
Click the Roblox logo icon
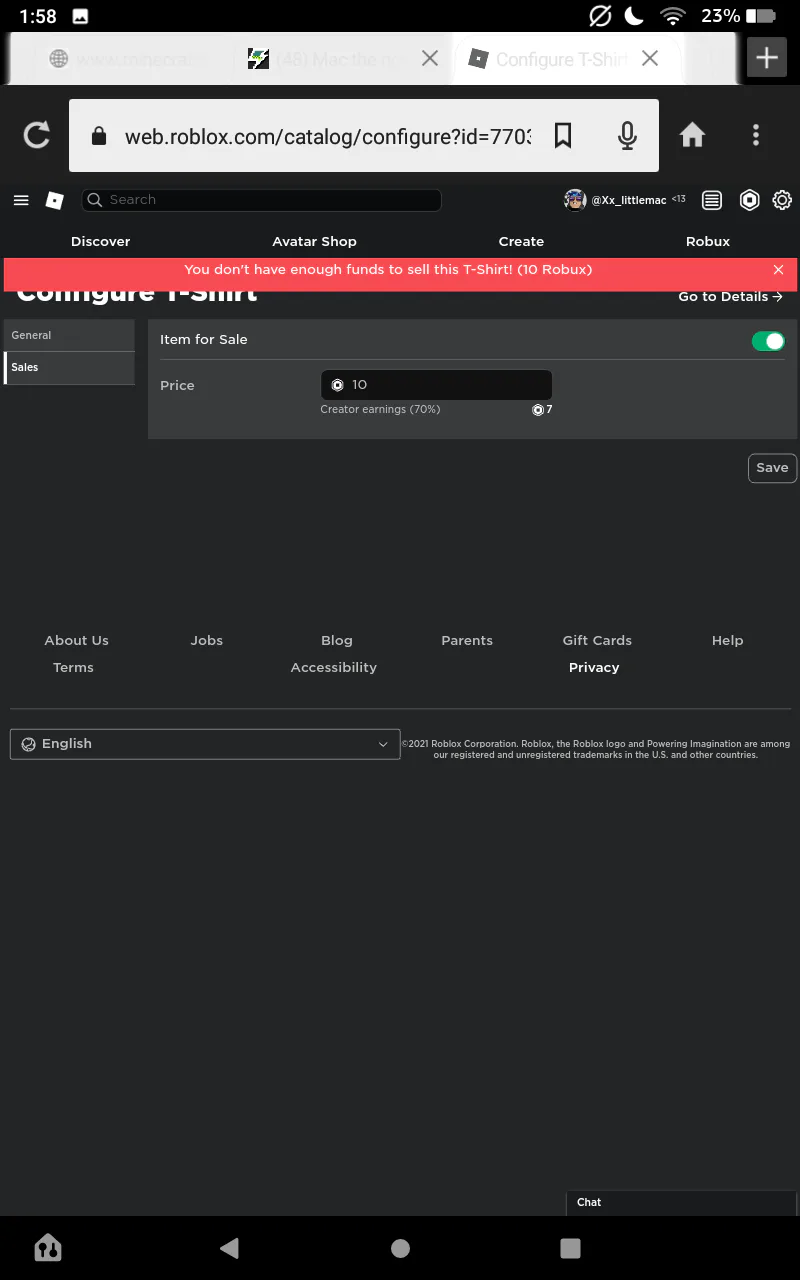(x=55, y=200)
